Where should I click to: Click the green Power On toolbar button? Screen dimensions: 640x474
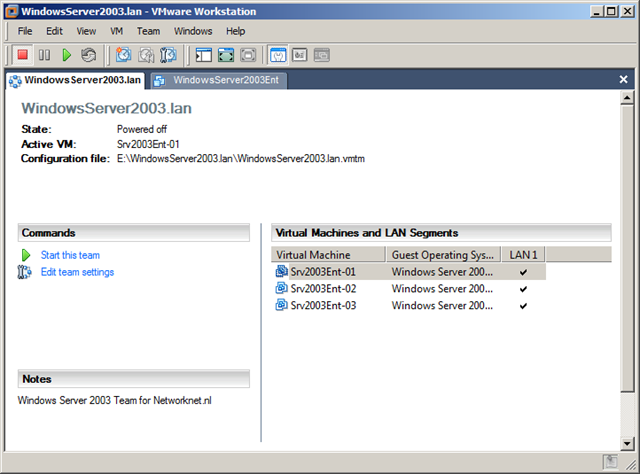(x=67, y=55)
